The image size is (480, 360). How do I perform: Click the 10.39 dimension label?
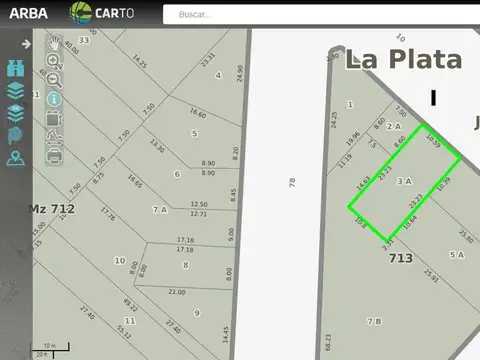point(444,184)
